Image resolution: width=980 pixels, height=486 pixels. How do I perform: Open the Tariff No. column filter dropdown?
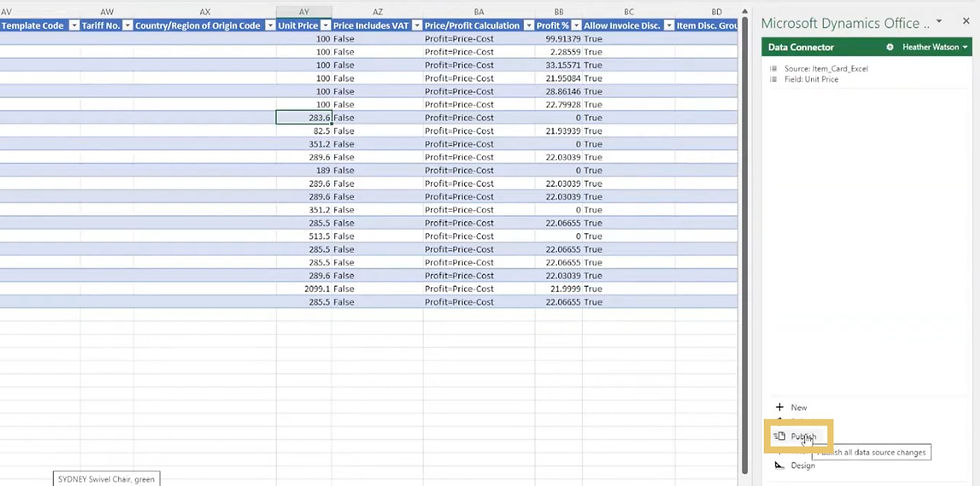[x=128, y=26]
